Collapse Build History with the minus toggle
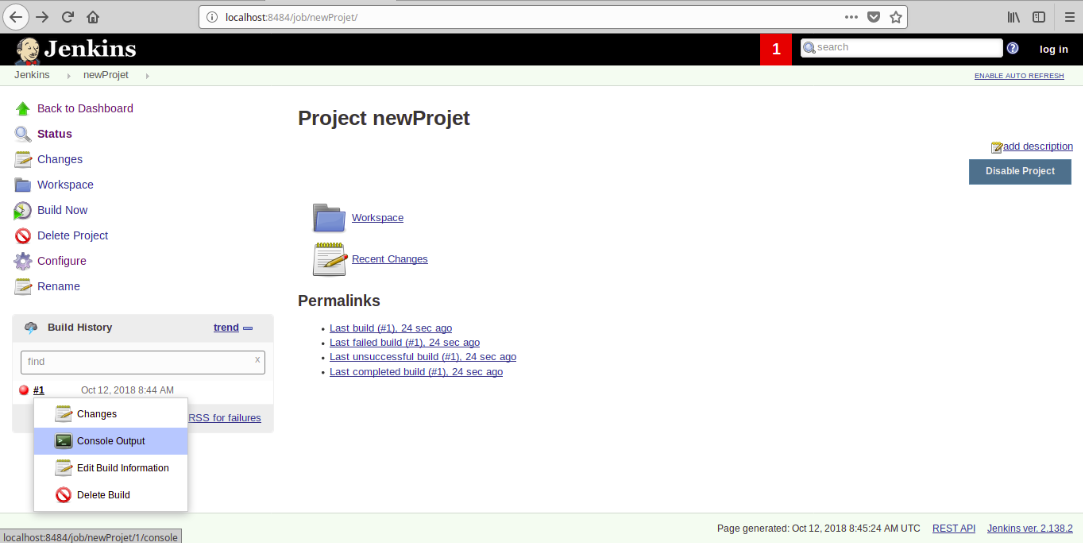1083x543 pixels. (x=248, y=328)
